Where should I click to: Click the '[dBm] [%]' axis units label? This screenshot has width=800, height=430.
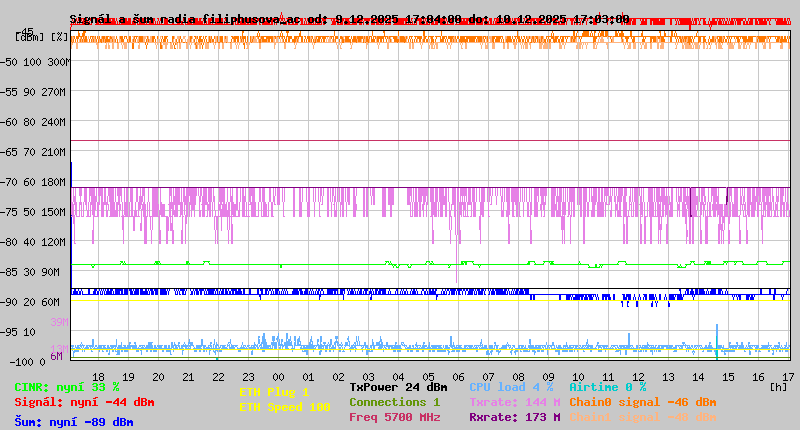pos(41,37)
